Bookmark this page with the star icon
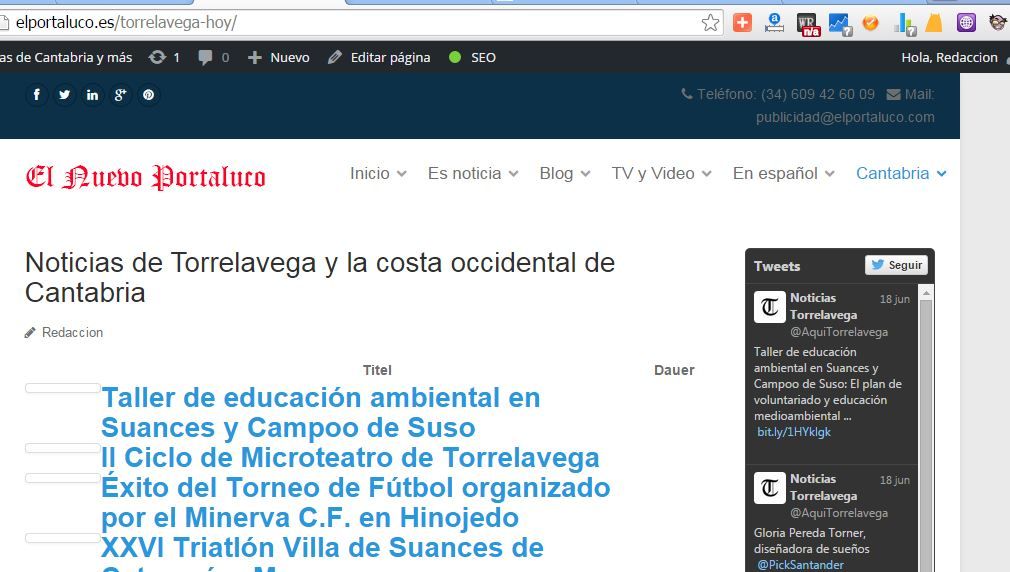The image size is (1010, 572). click(710, 23)
